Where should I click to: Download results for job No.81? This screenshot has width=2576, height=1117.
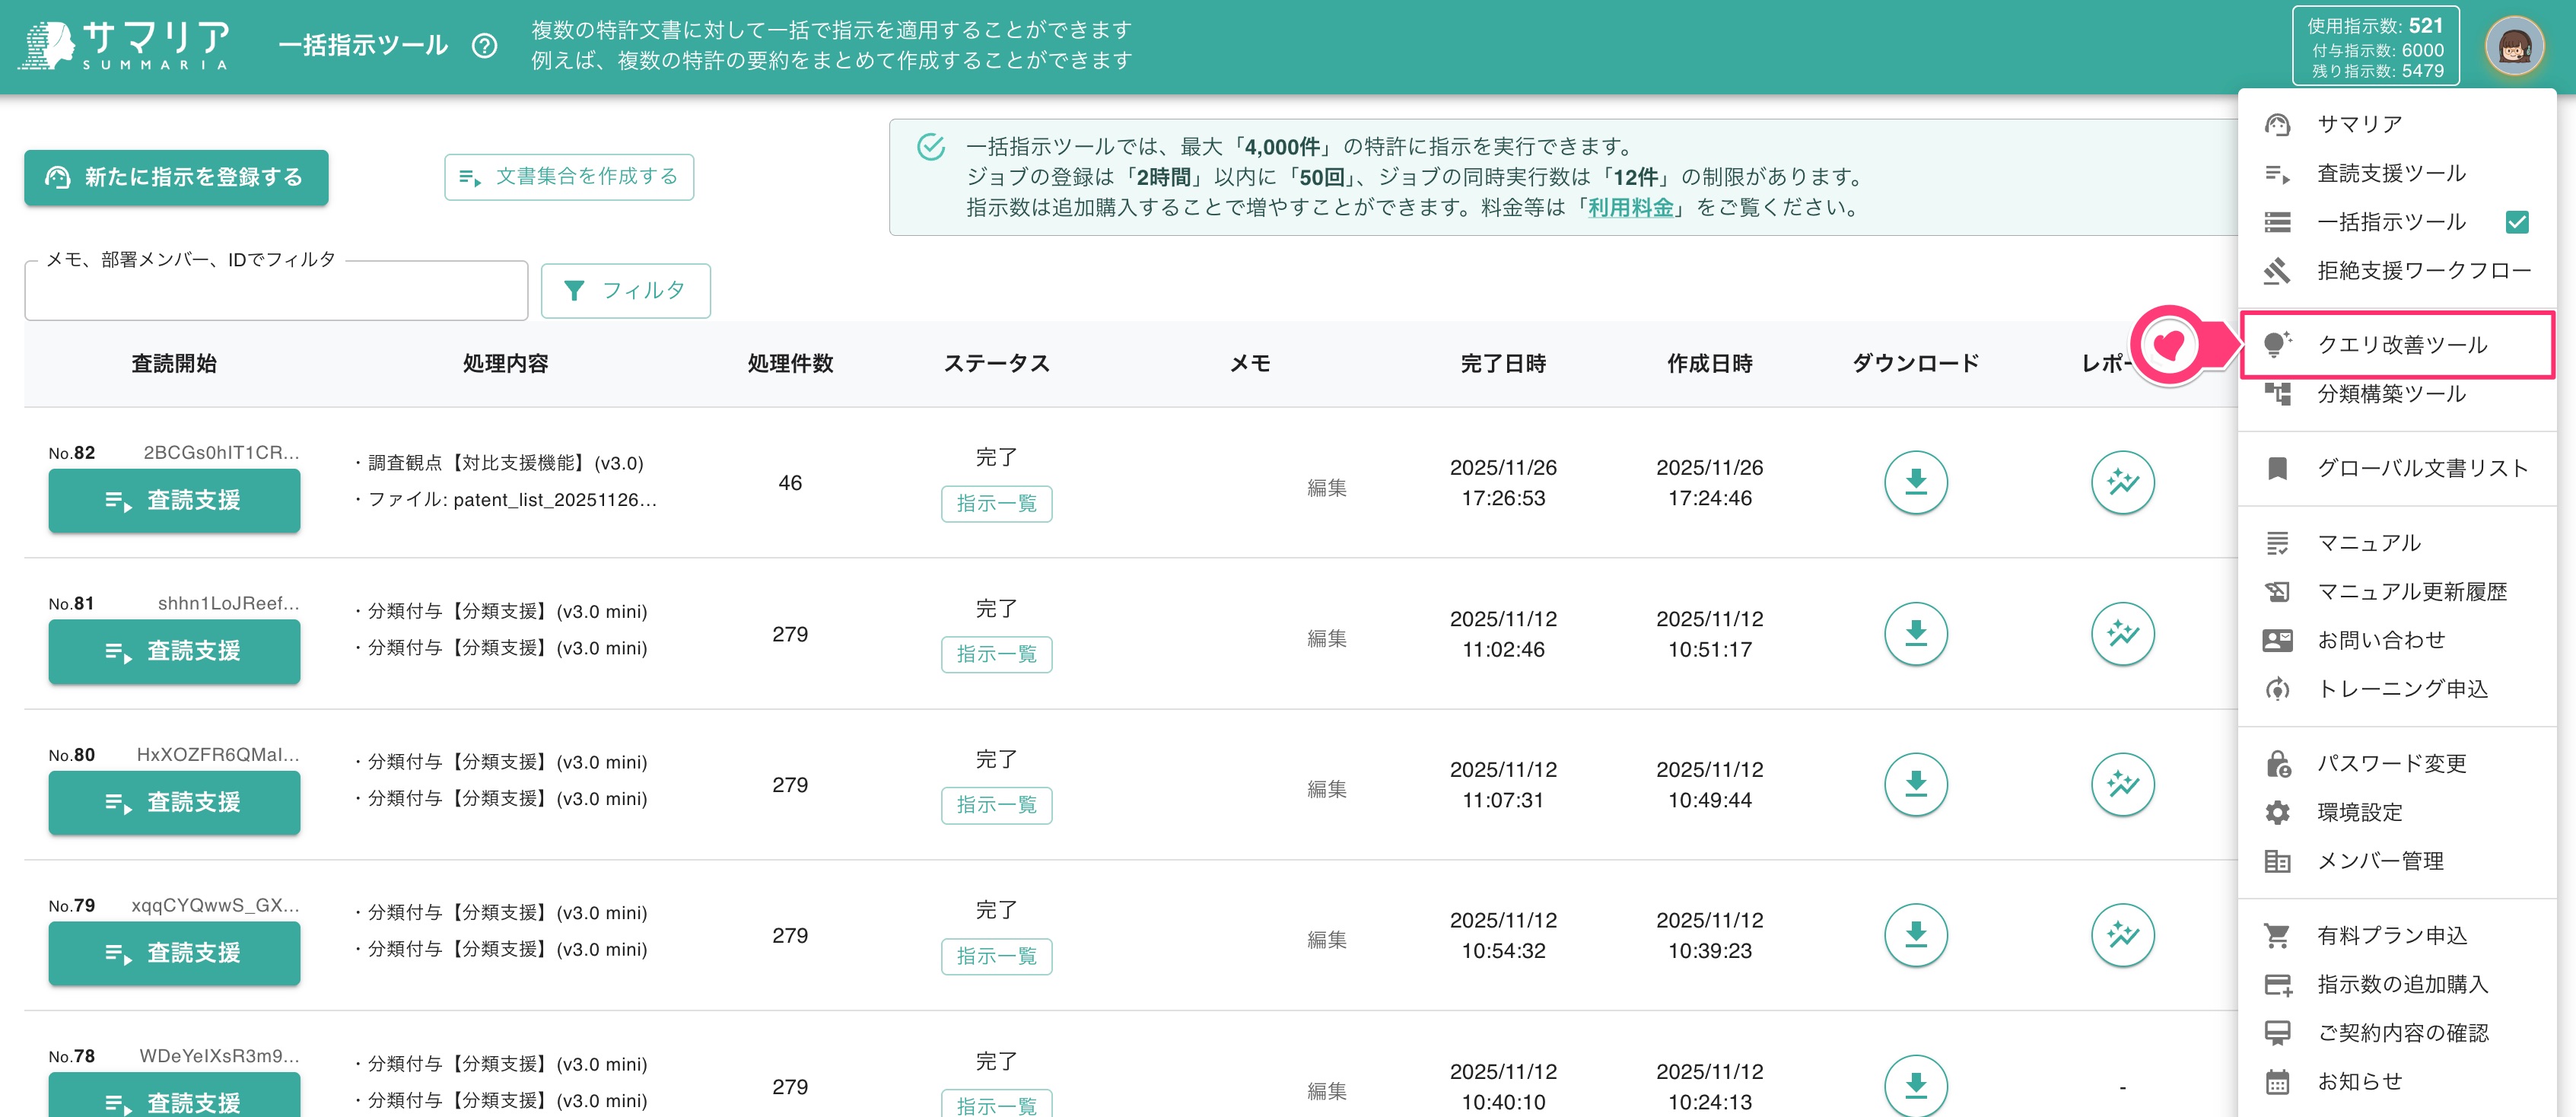(x=1915, y=634)
